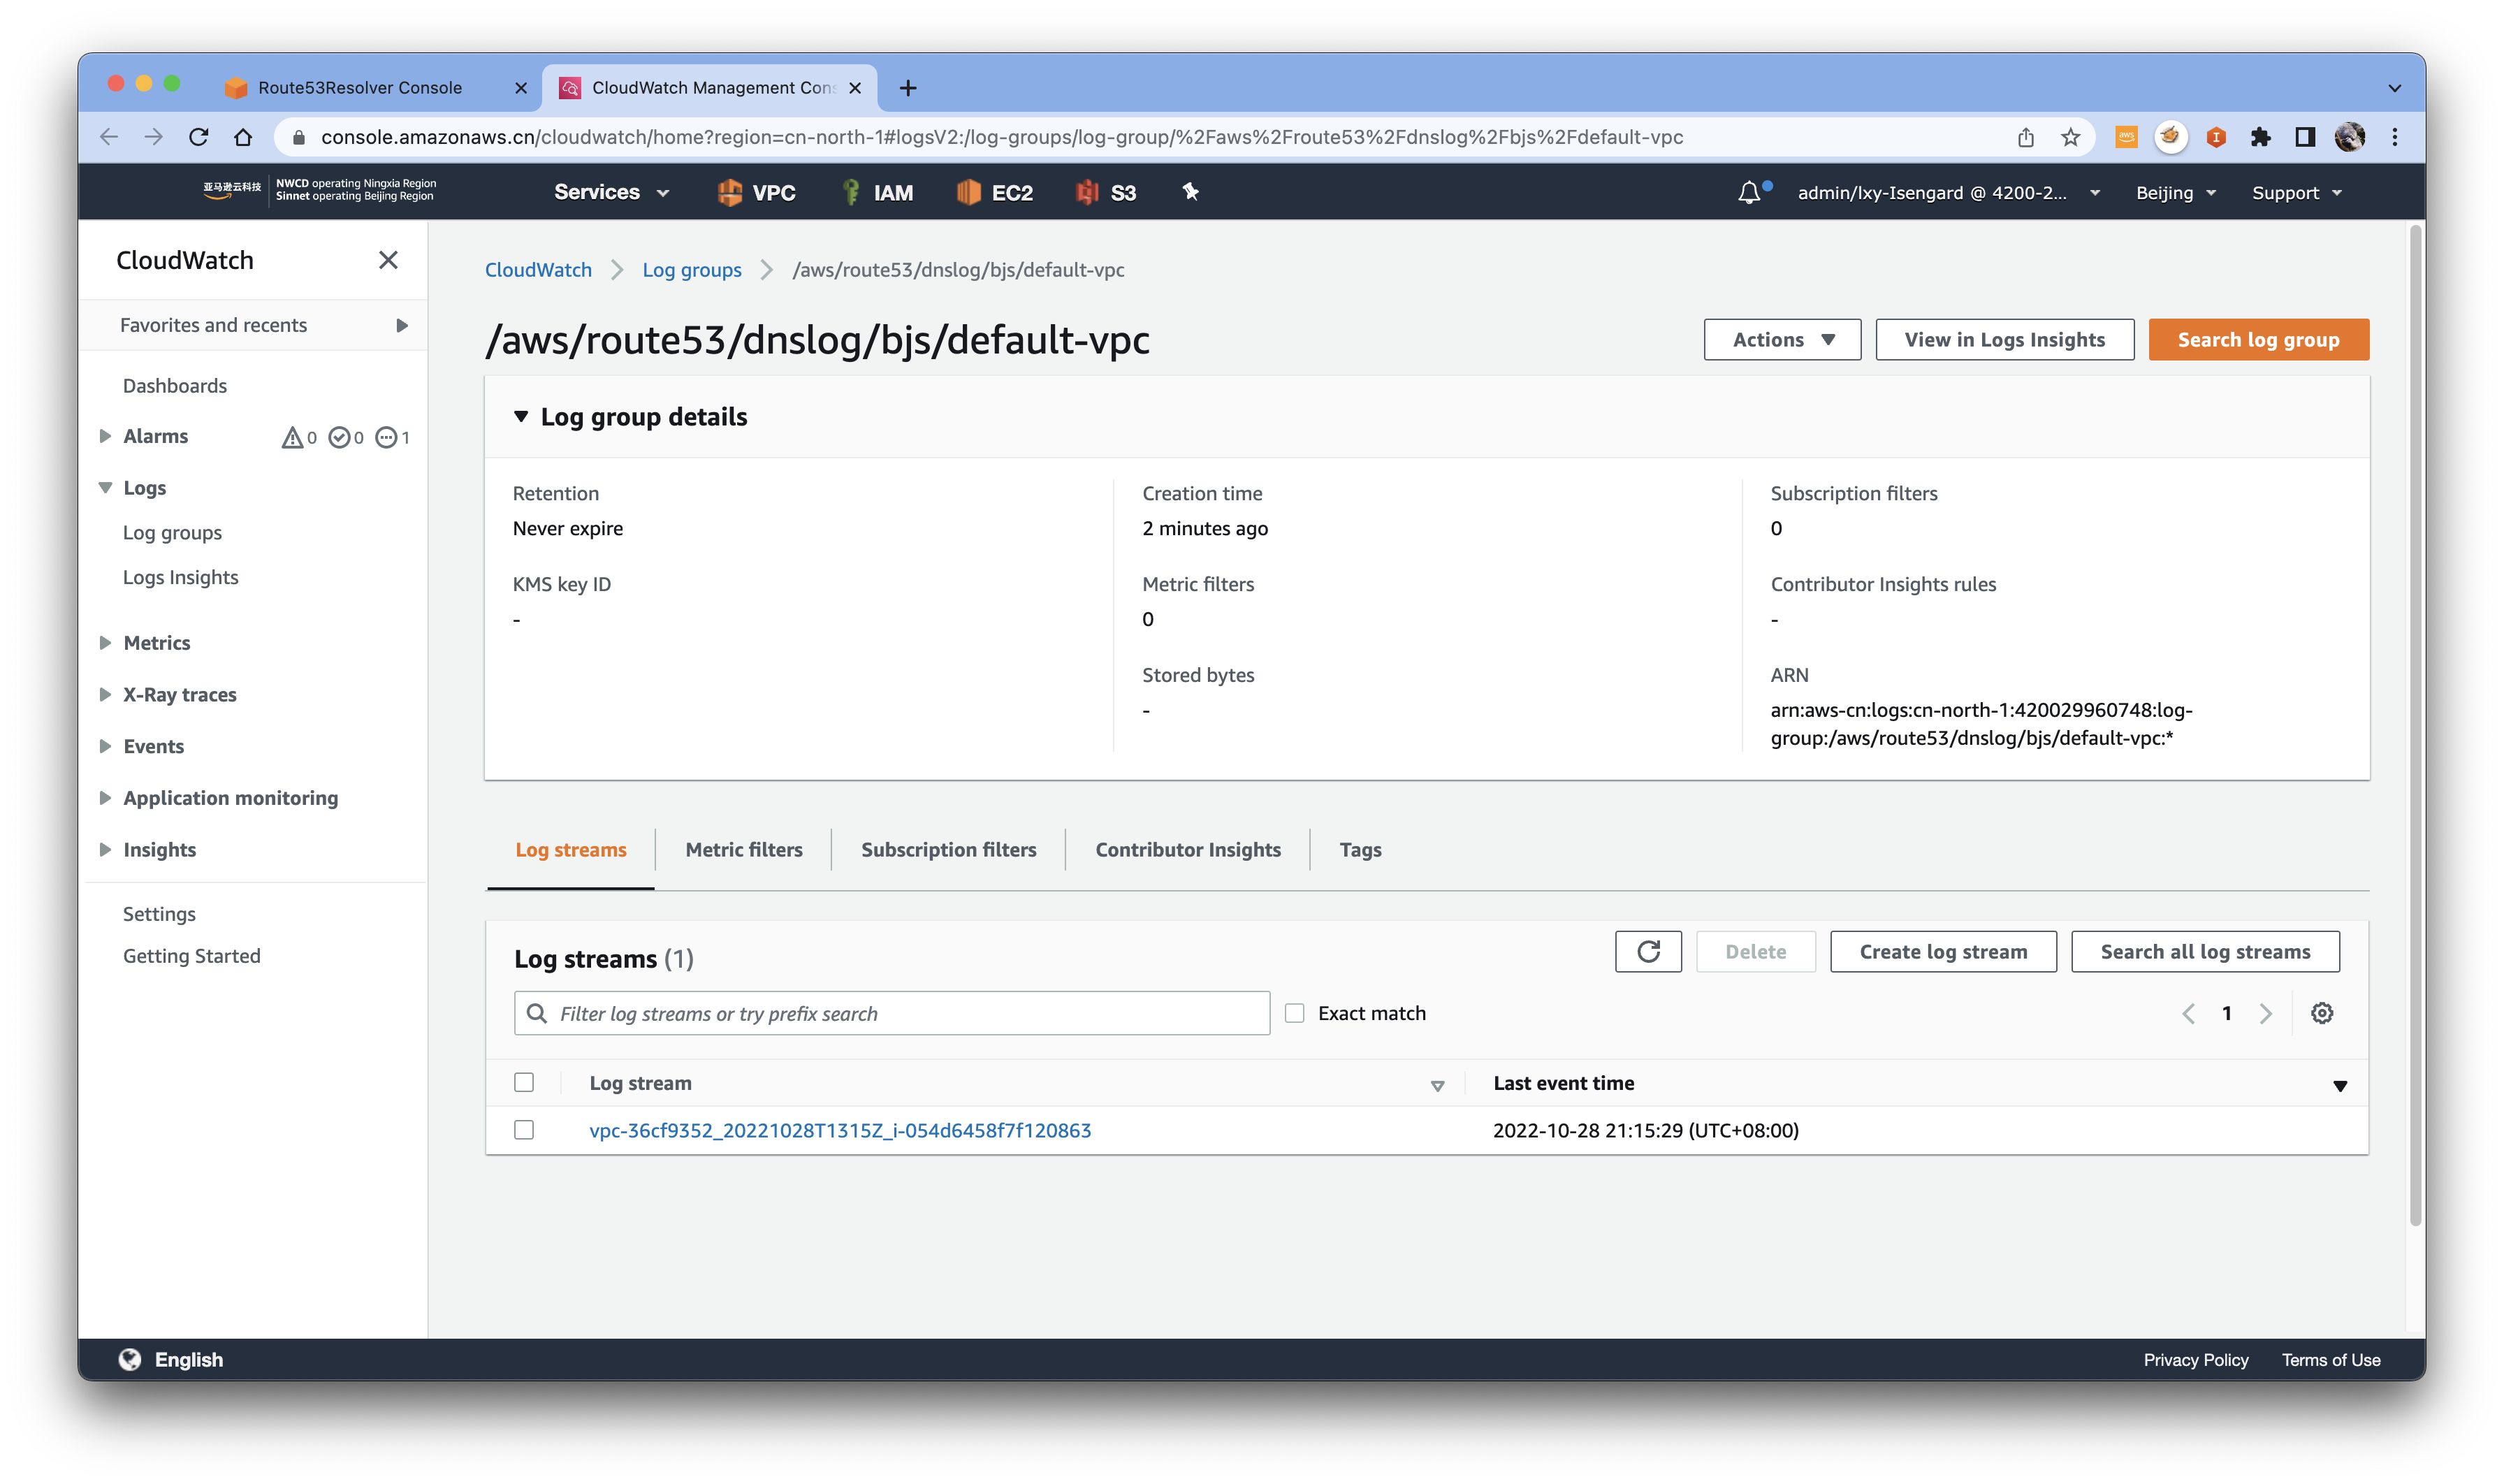Open the Actions dropdown

click(x=1782, y=340)
